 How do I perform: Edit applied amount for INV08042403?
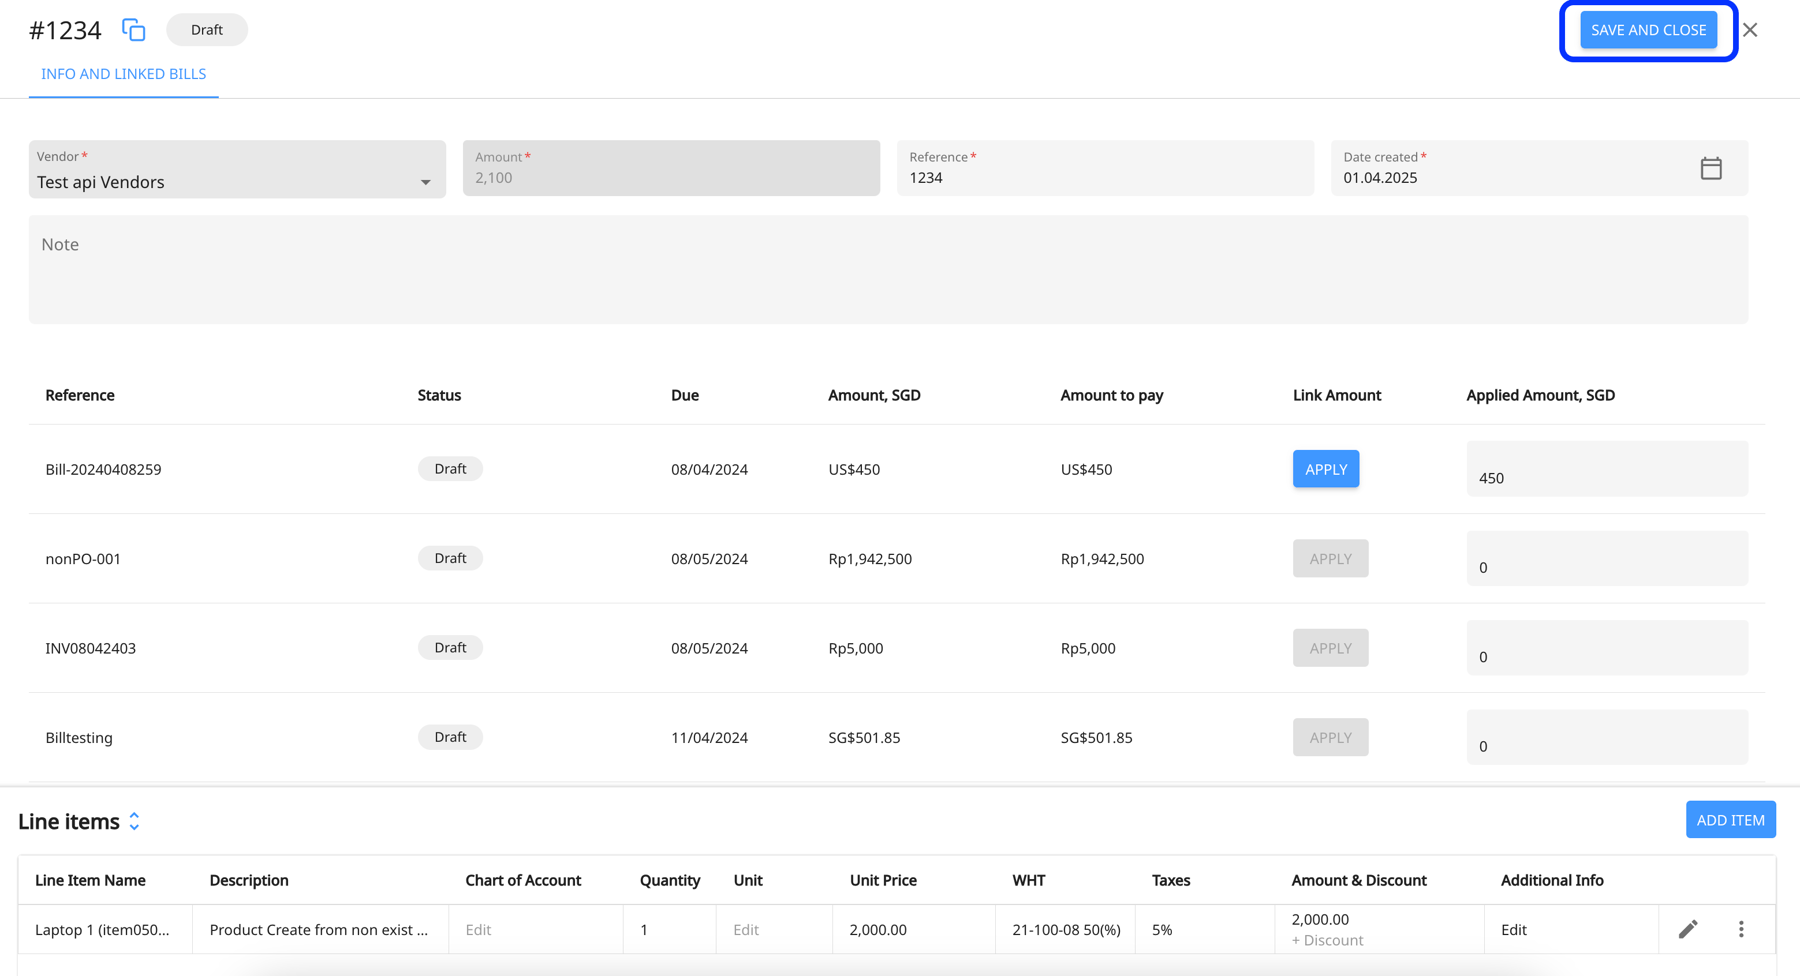point(1607,648)
